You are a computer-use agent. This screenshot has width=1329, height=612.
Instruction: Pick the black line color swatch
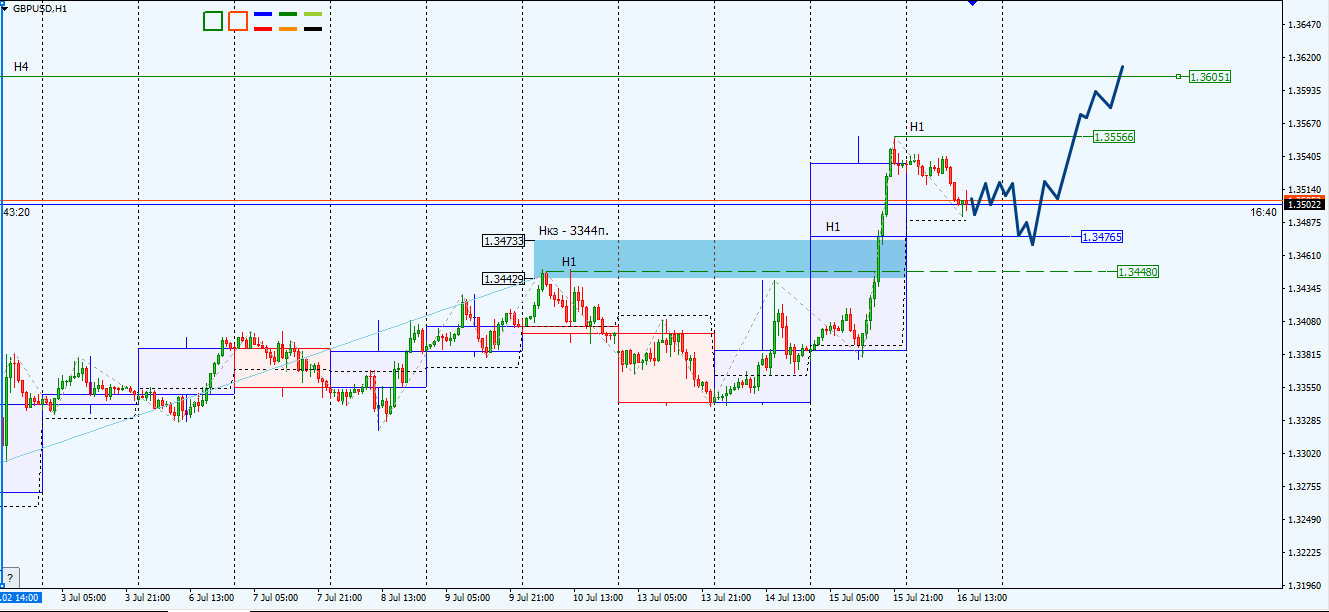click(312, 29)
